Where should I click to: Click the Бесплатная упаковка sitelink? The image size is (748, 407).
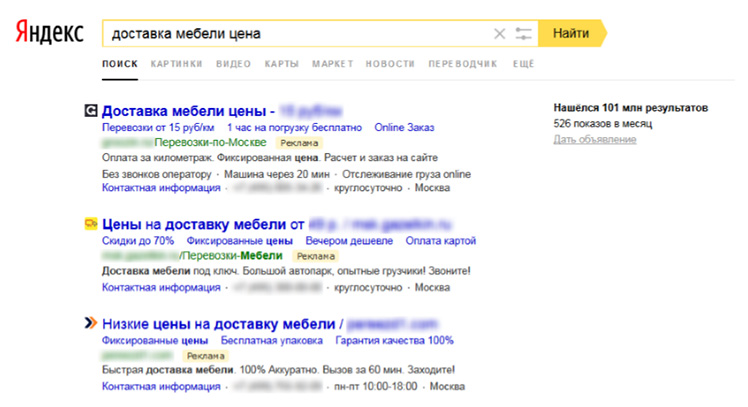(x=271, y=340)
